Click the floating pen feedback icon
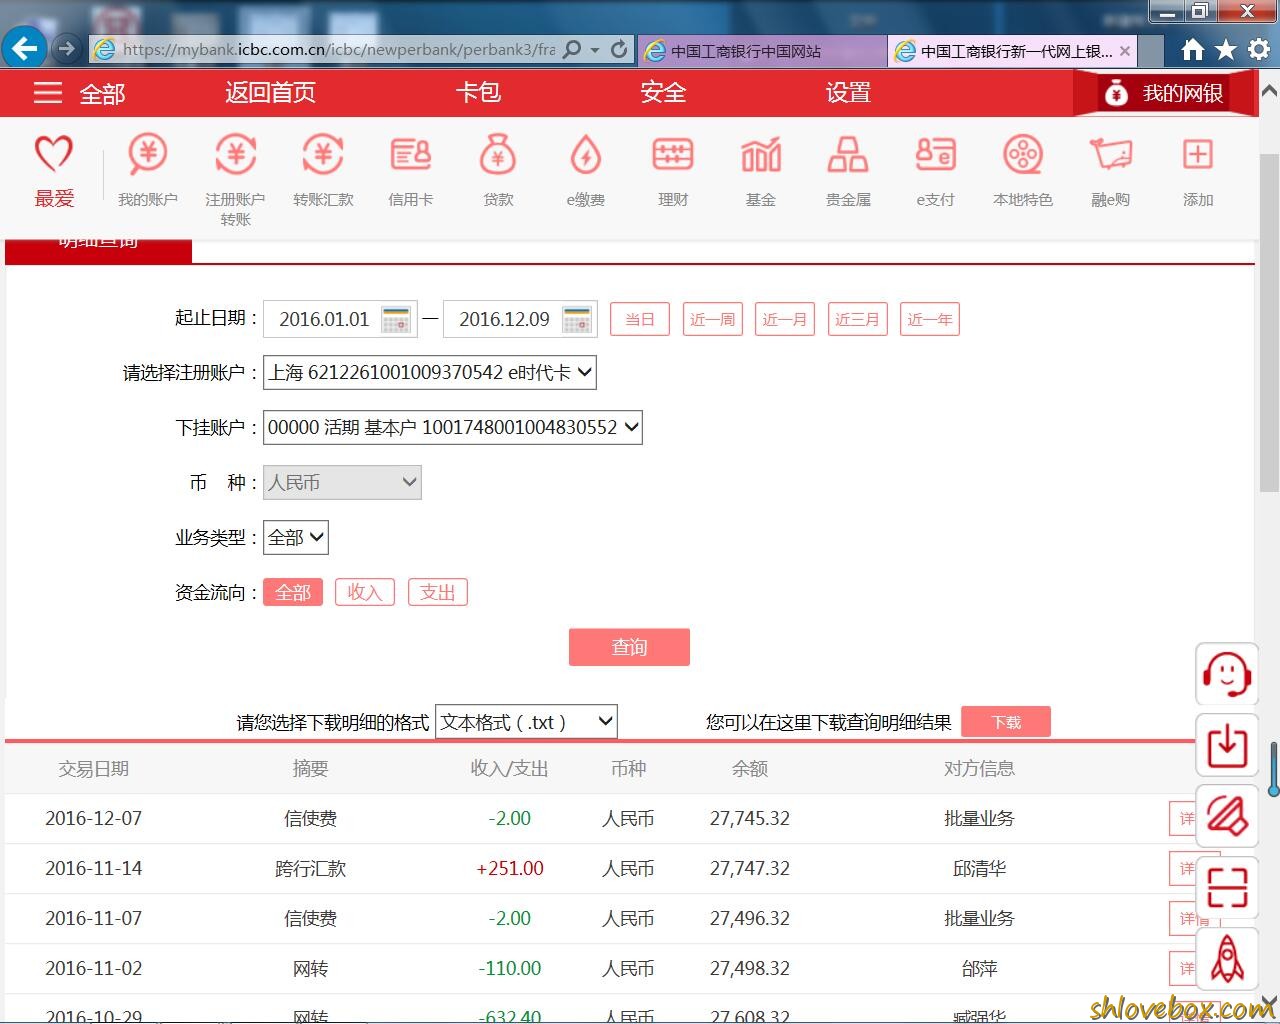 point(1227,816)
